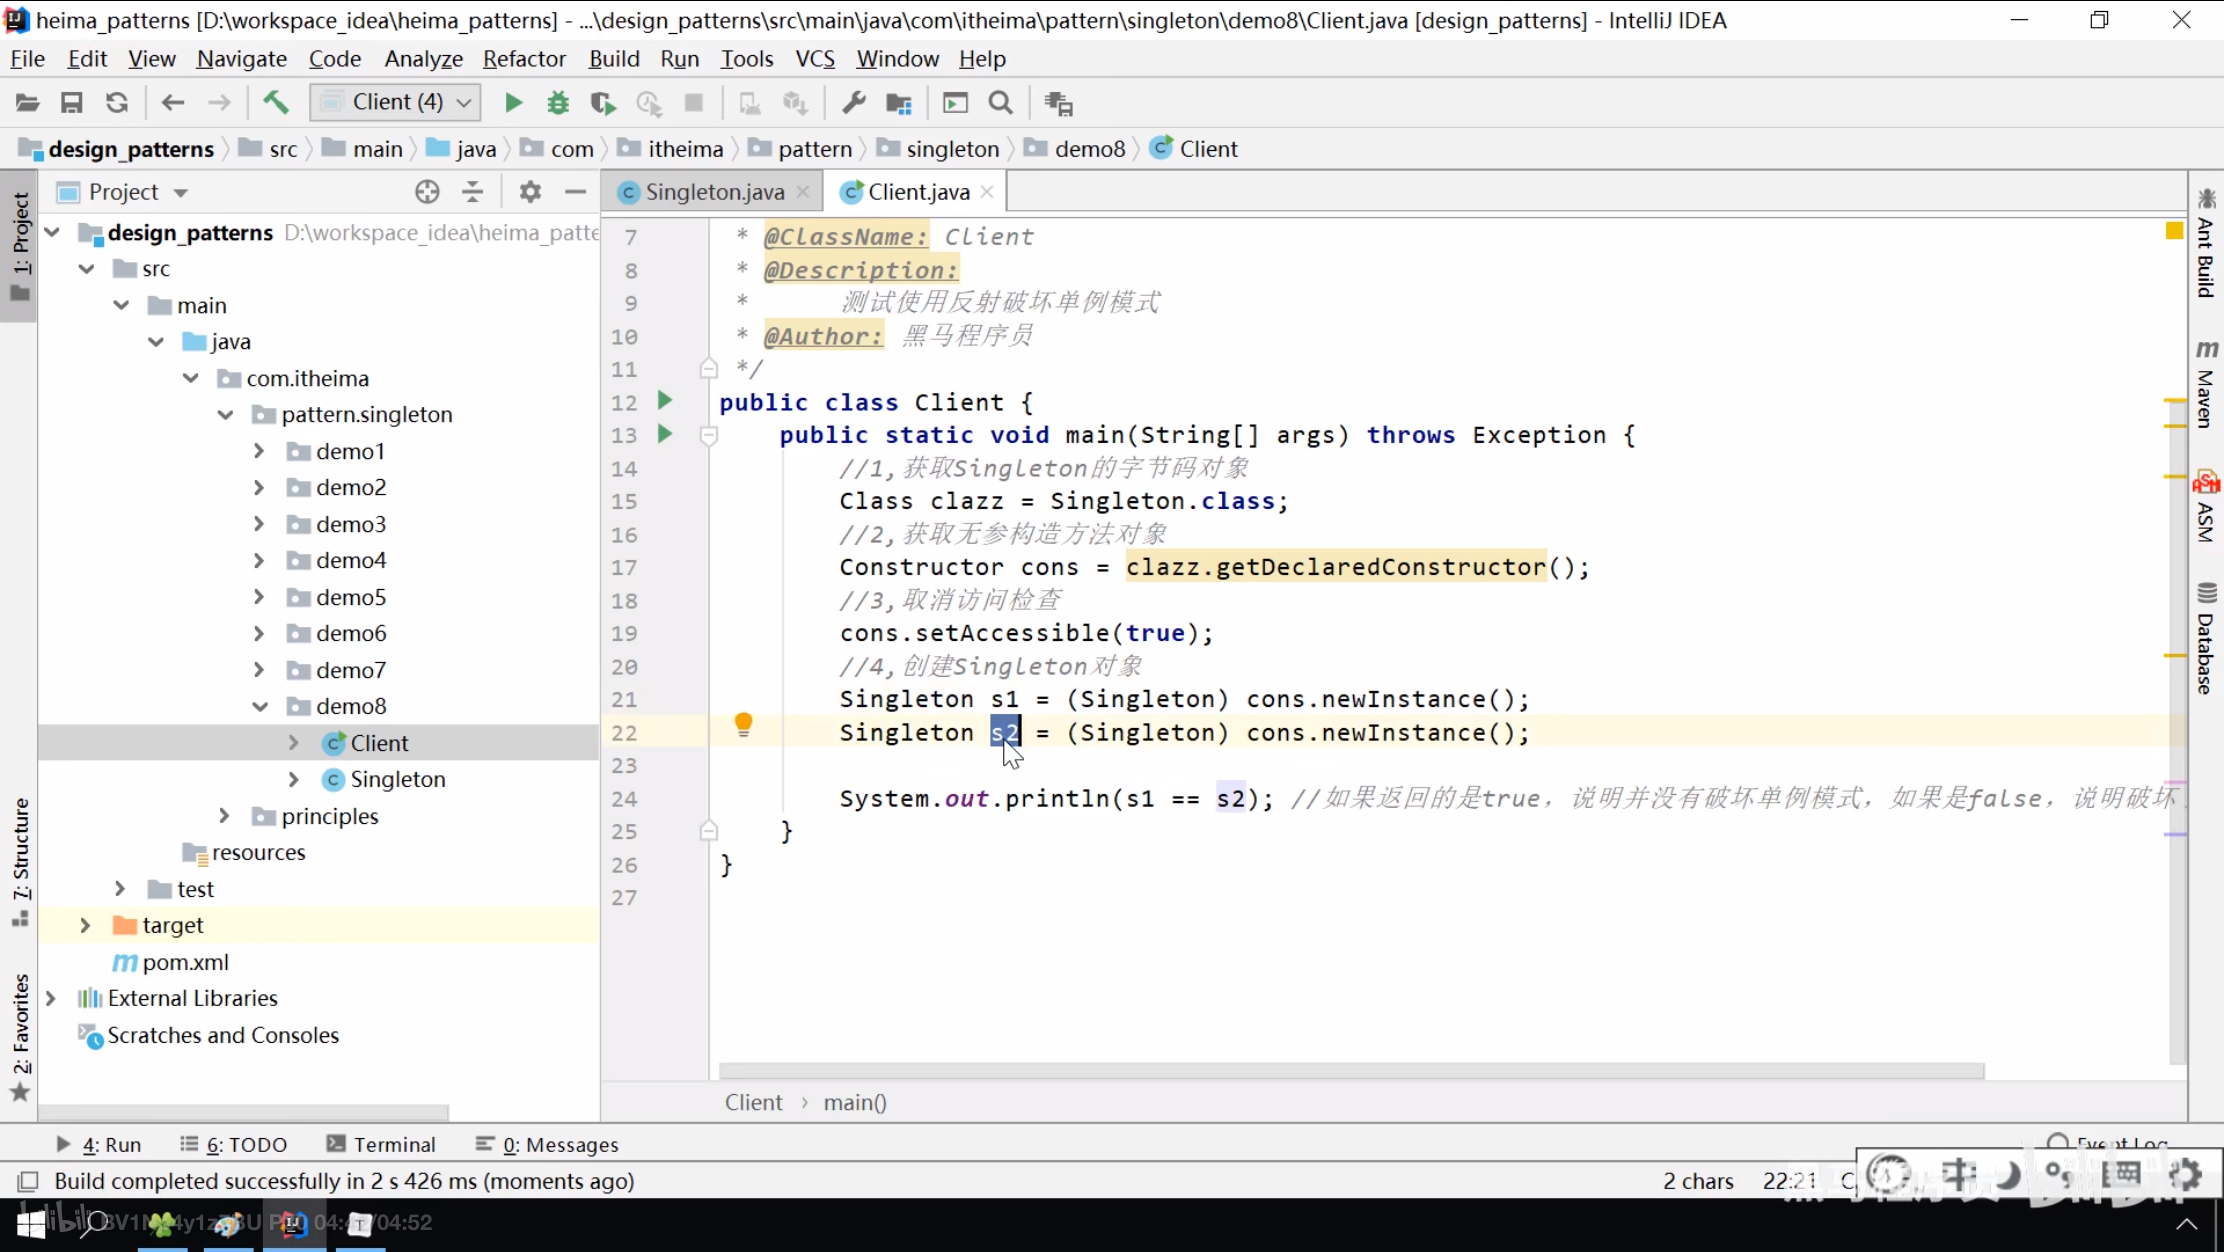The height and width of the screenshot is (1252, 2224).
Task: Navigate back arrow in toolbar
Action: pos(173,102)
